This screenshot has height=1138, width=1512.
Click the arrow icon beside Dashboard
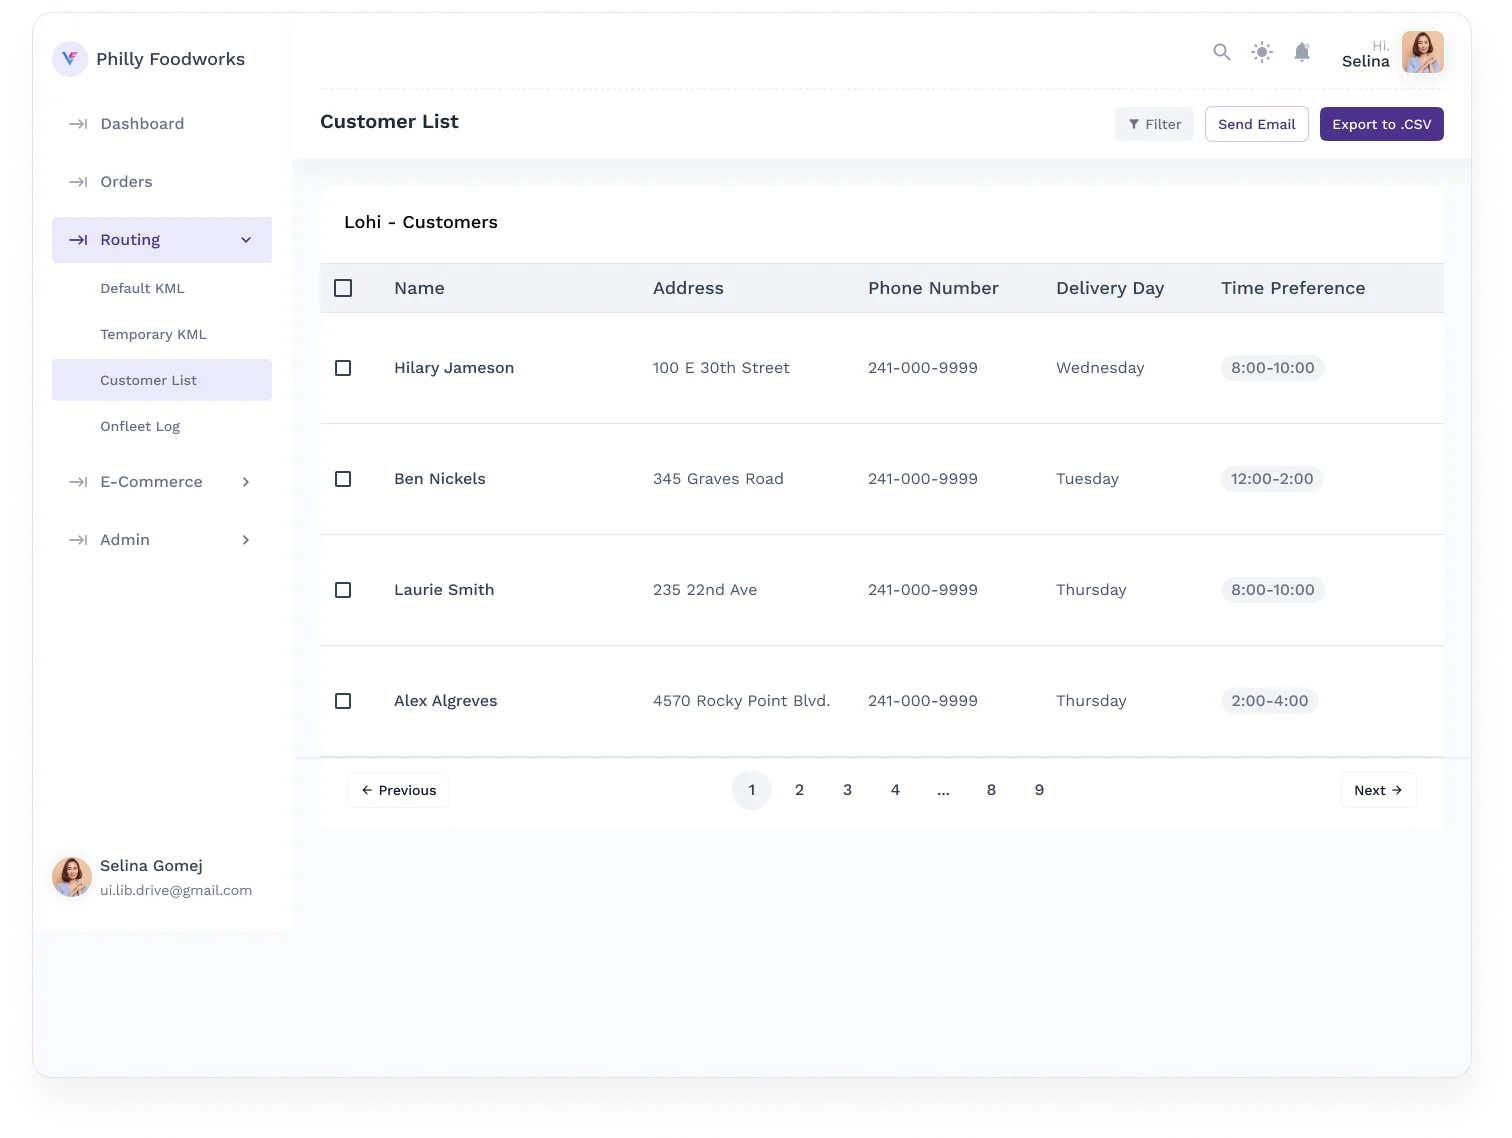pos(78,124)
